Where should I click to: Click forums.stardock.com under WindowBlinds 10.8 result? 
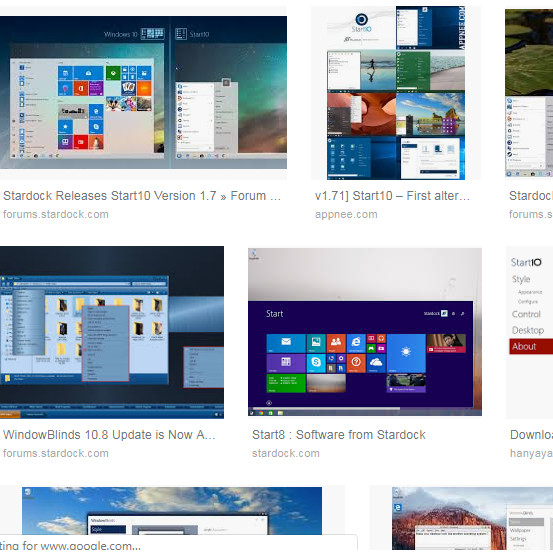pyautogui.click(x=56, y=453)
